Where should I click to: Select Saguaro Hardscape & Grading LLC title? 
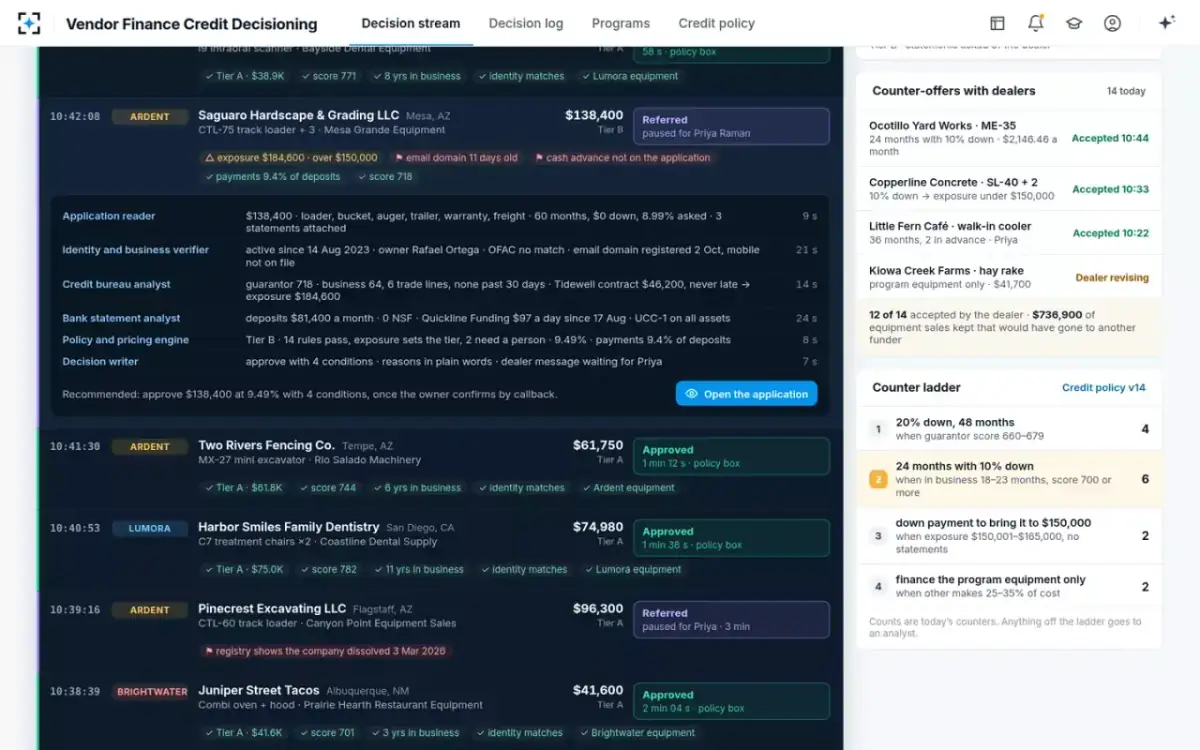[299, 115]
